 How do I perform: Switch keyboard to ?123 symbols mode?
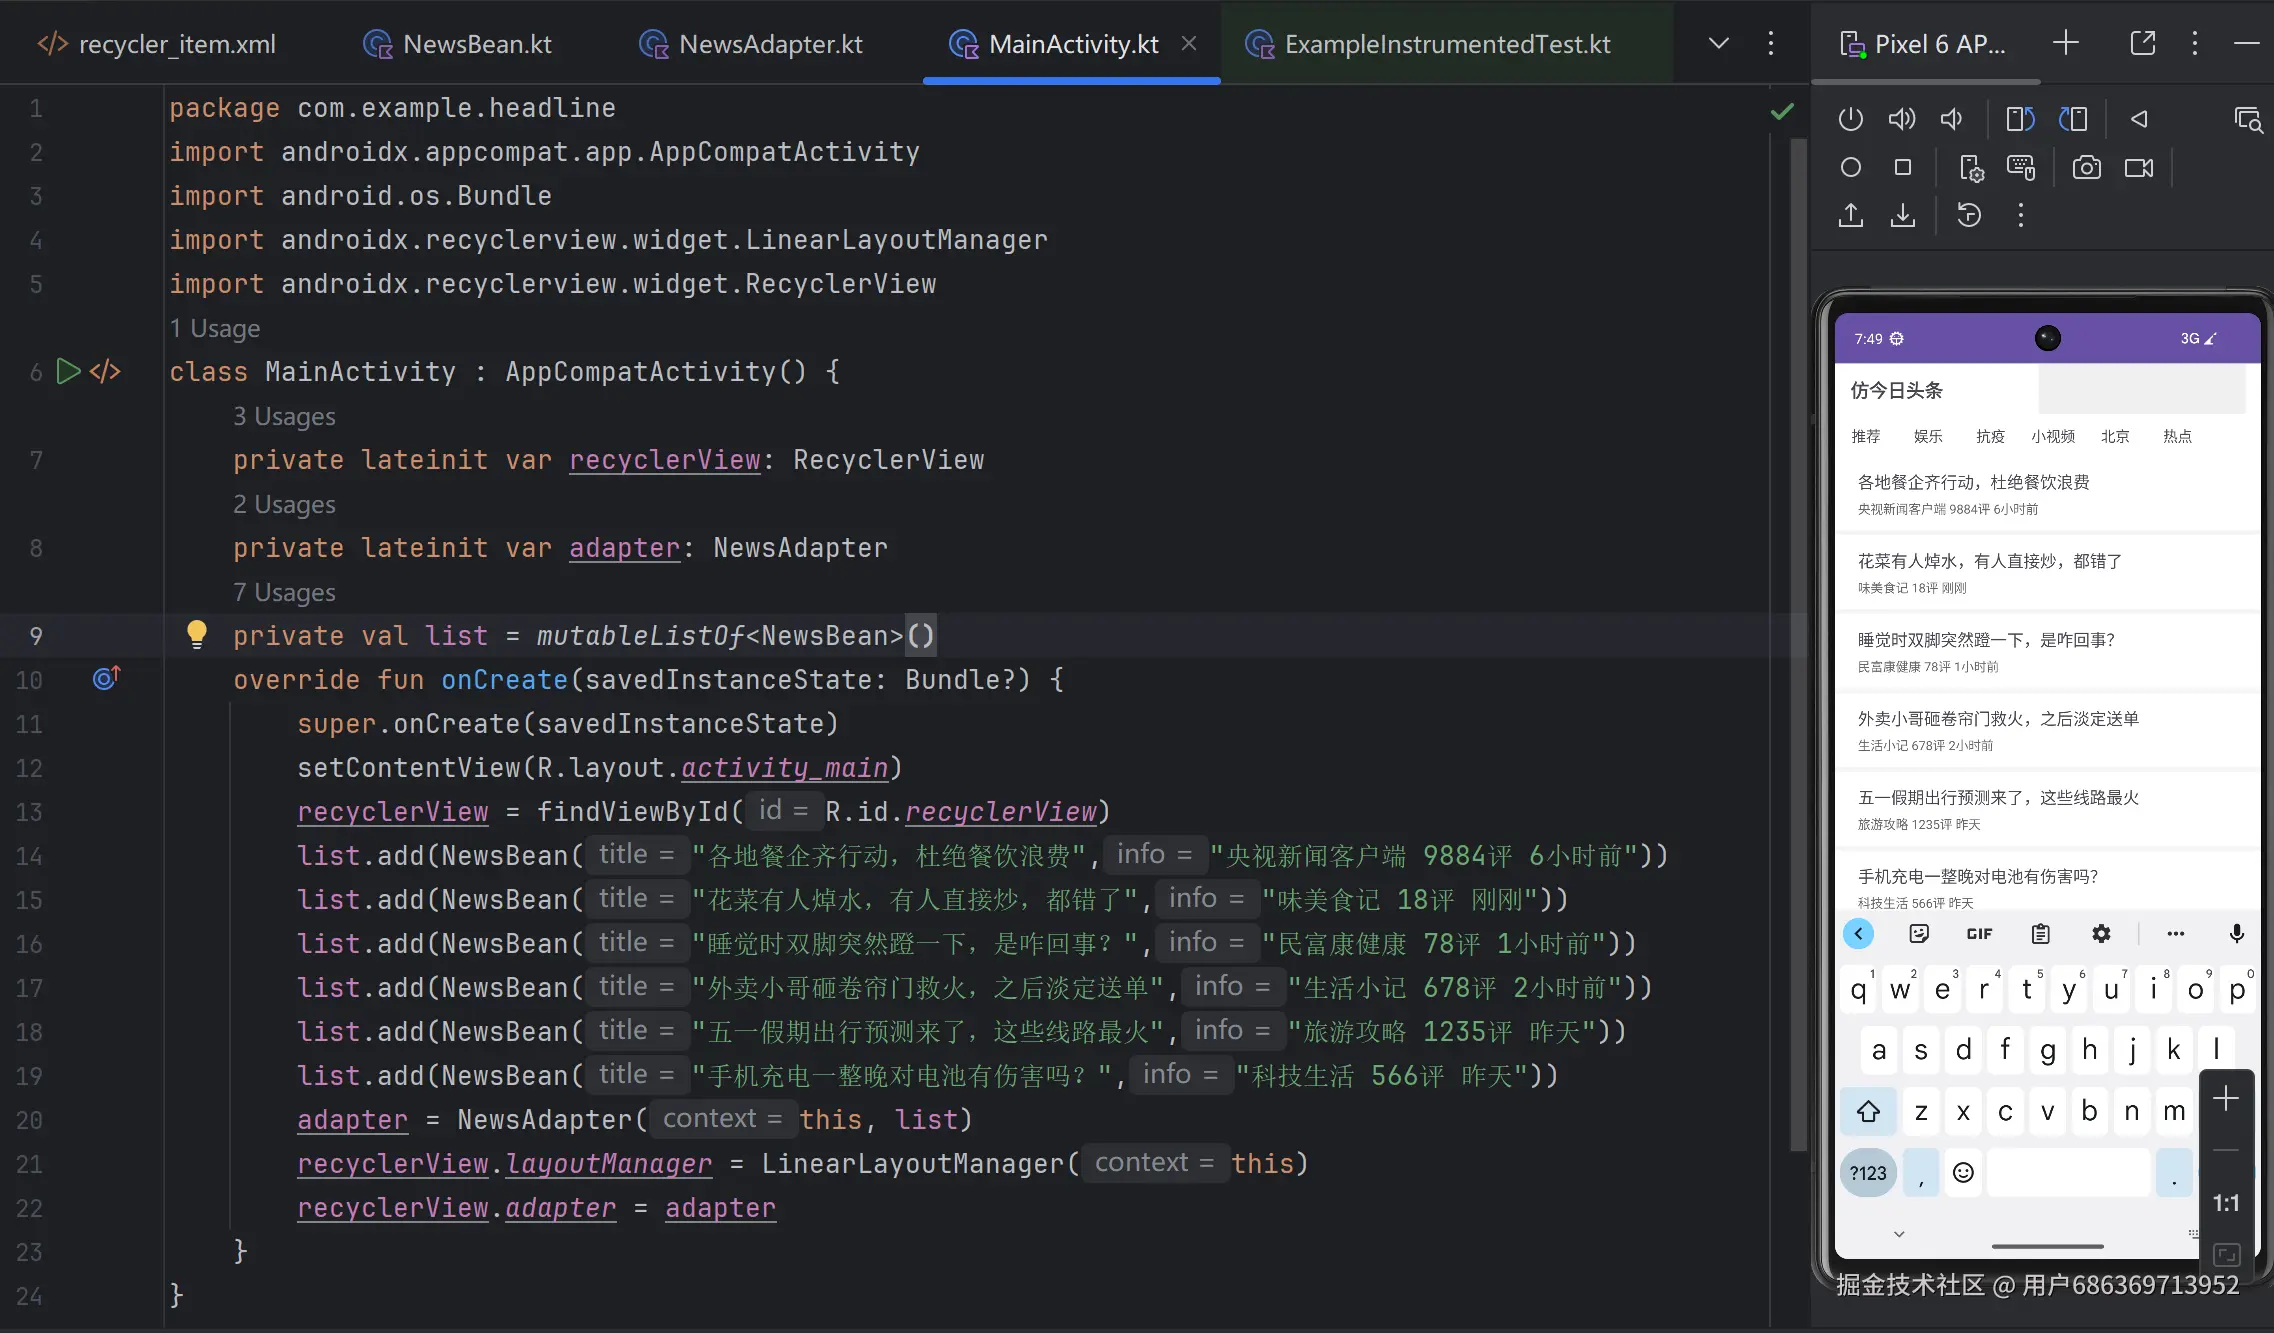tap(1867, 1173)
